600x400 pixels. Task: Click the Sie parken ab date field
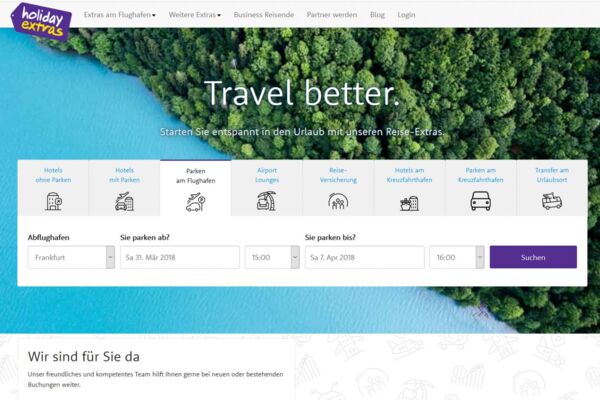[x=180, y=257]
